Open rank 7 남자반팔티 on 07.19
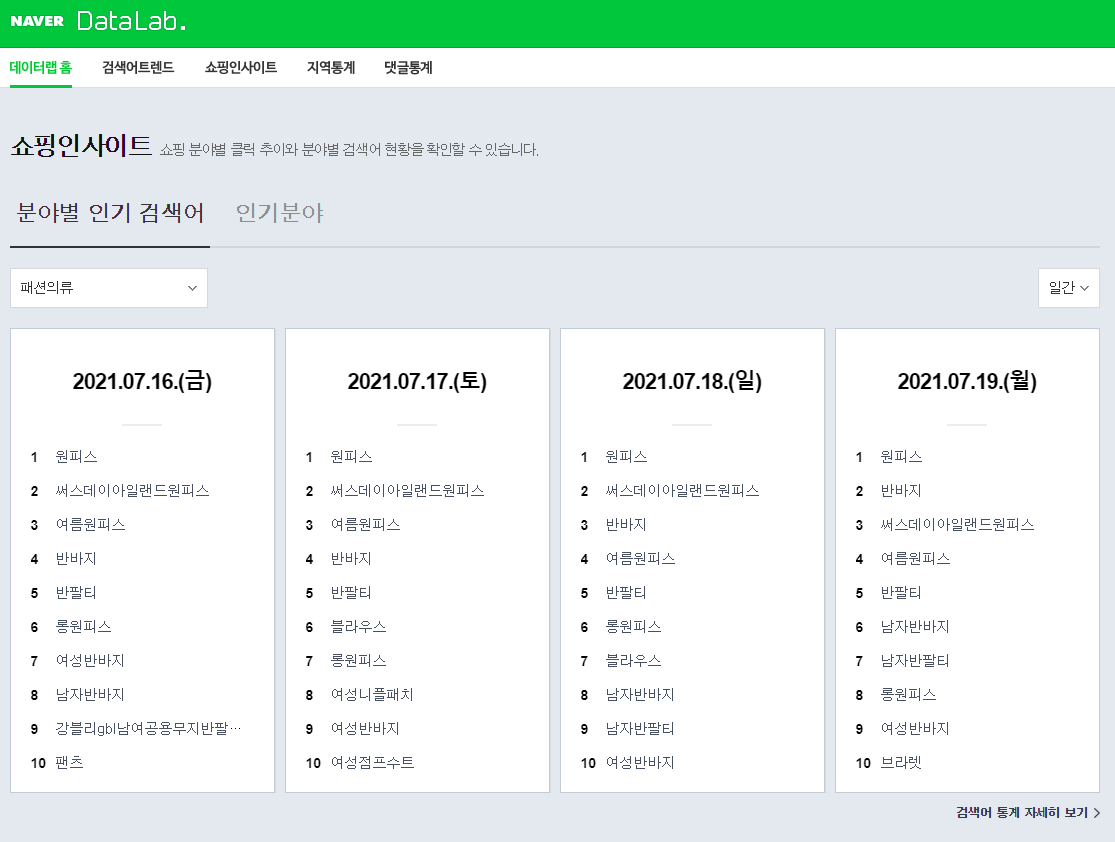Viewport: 1115px width, 842px height. [916, 661]
